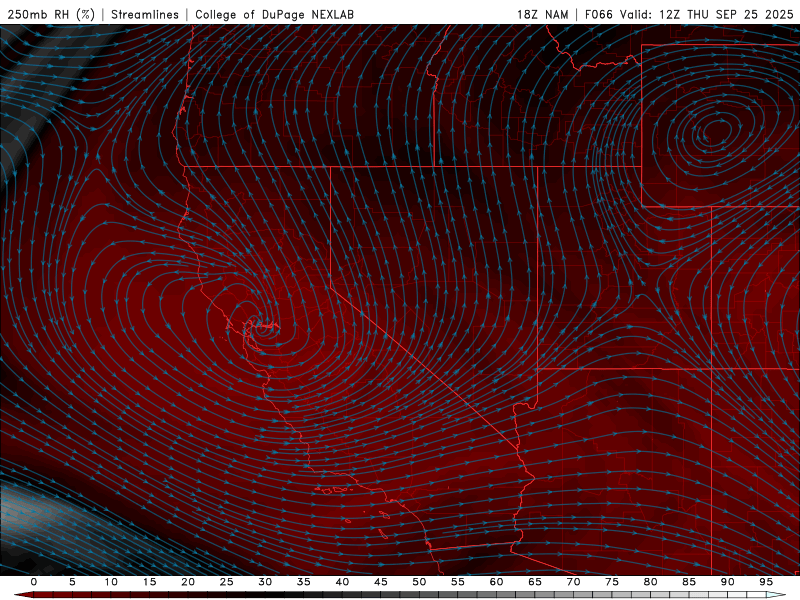Click the "Valid: 12Z THU SEP 25 2025" text
The image size is (800, 600).
pos(707,14)
